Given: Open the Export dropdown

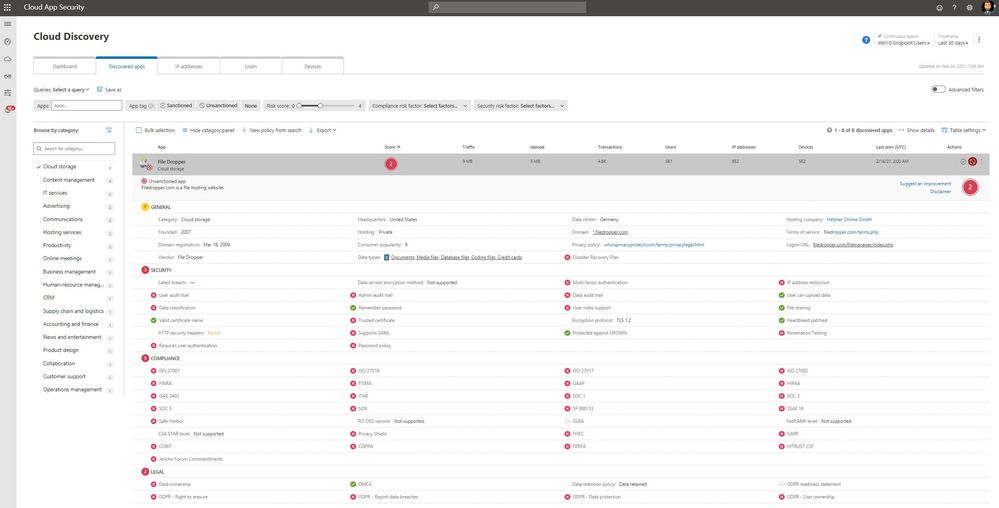Looking at the screenshot, I should (x=322, y=130).
